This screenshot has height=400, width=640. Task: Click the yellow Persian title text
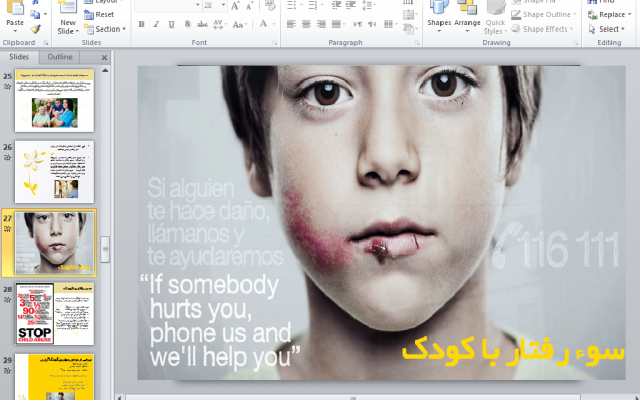click(x=513, y=351)
